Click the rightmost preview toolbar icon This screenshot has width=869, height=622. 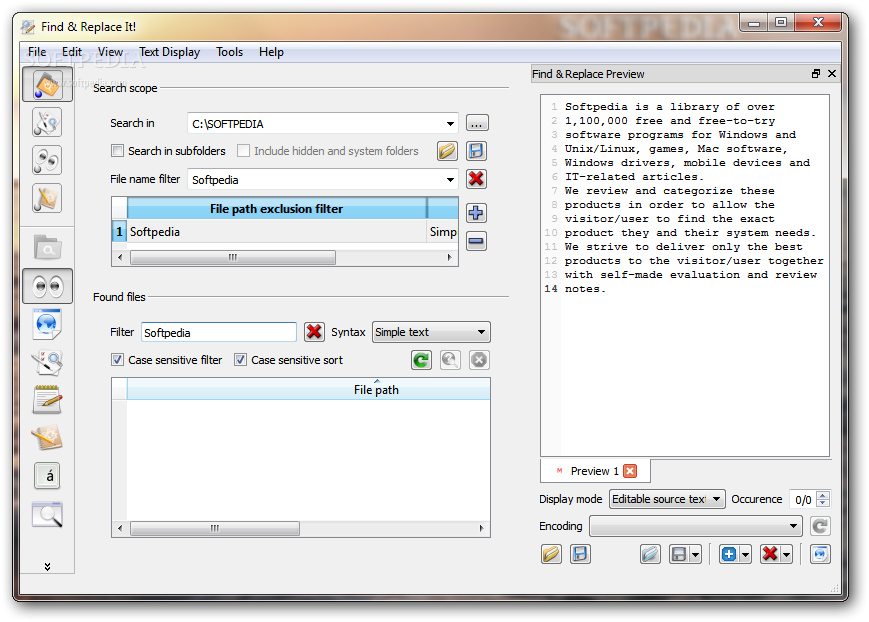coord(820,554)
